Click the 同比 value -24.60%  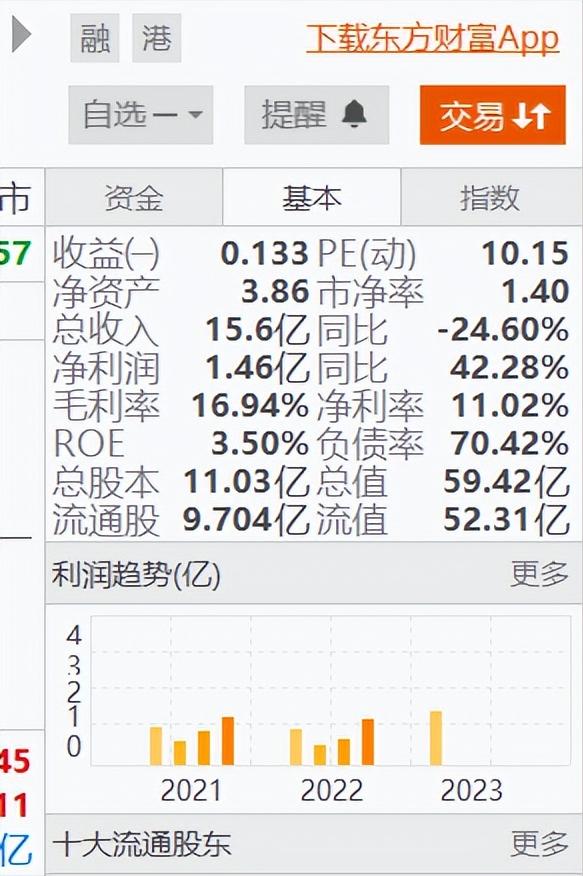click(x=503, y=330)
